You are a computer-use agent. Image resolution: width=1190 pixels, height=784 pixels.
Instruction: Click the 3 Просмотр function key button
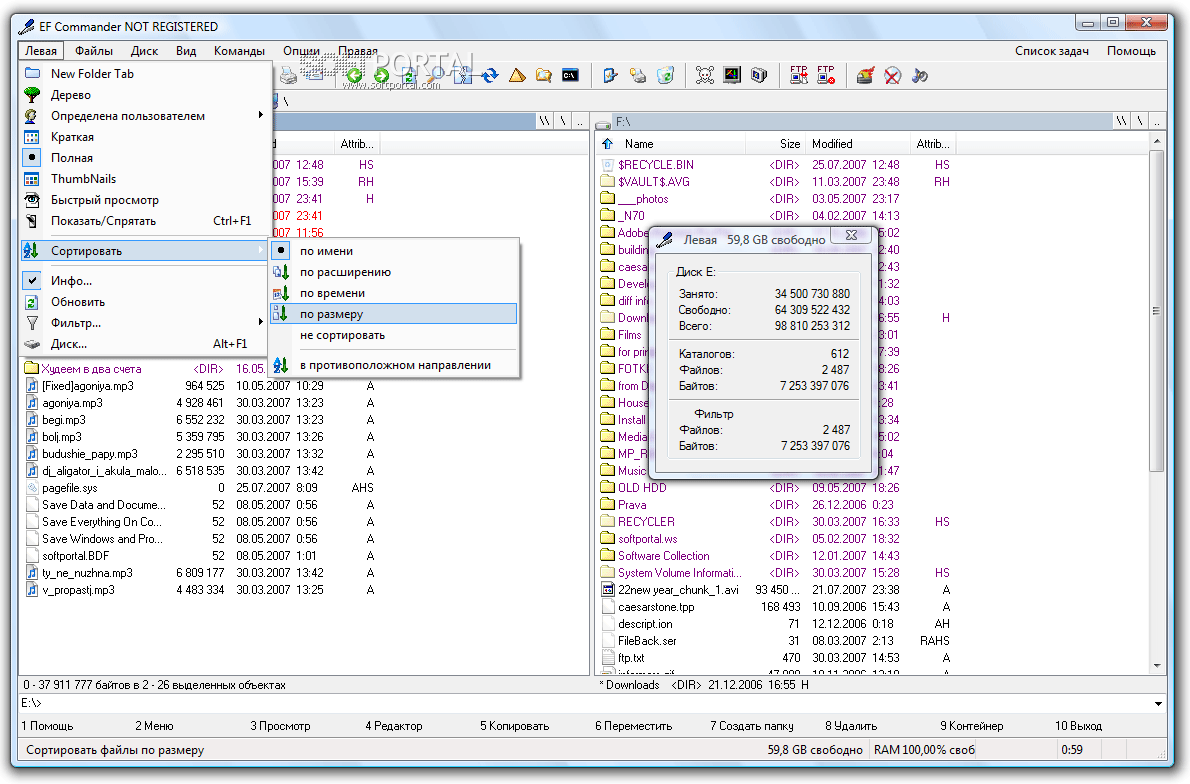click(280, 726)
